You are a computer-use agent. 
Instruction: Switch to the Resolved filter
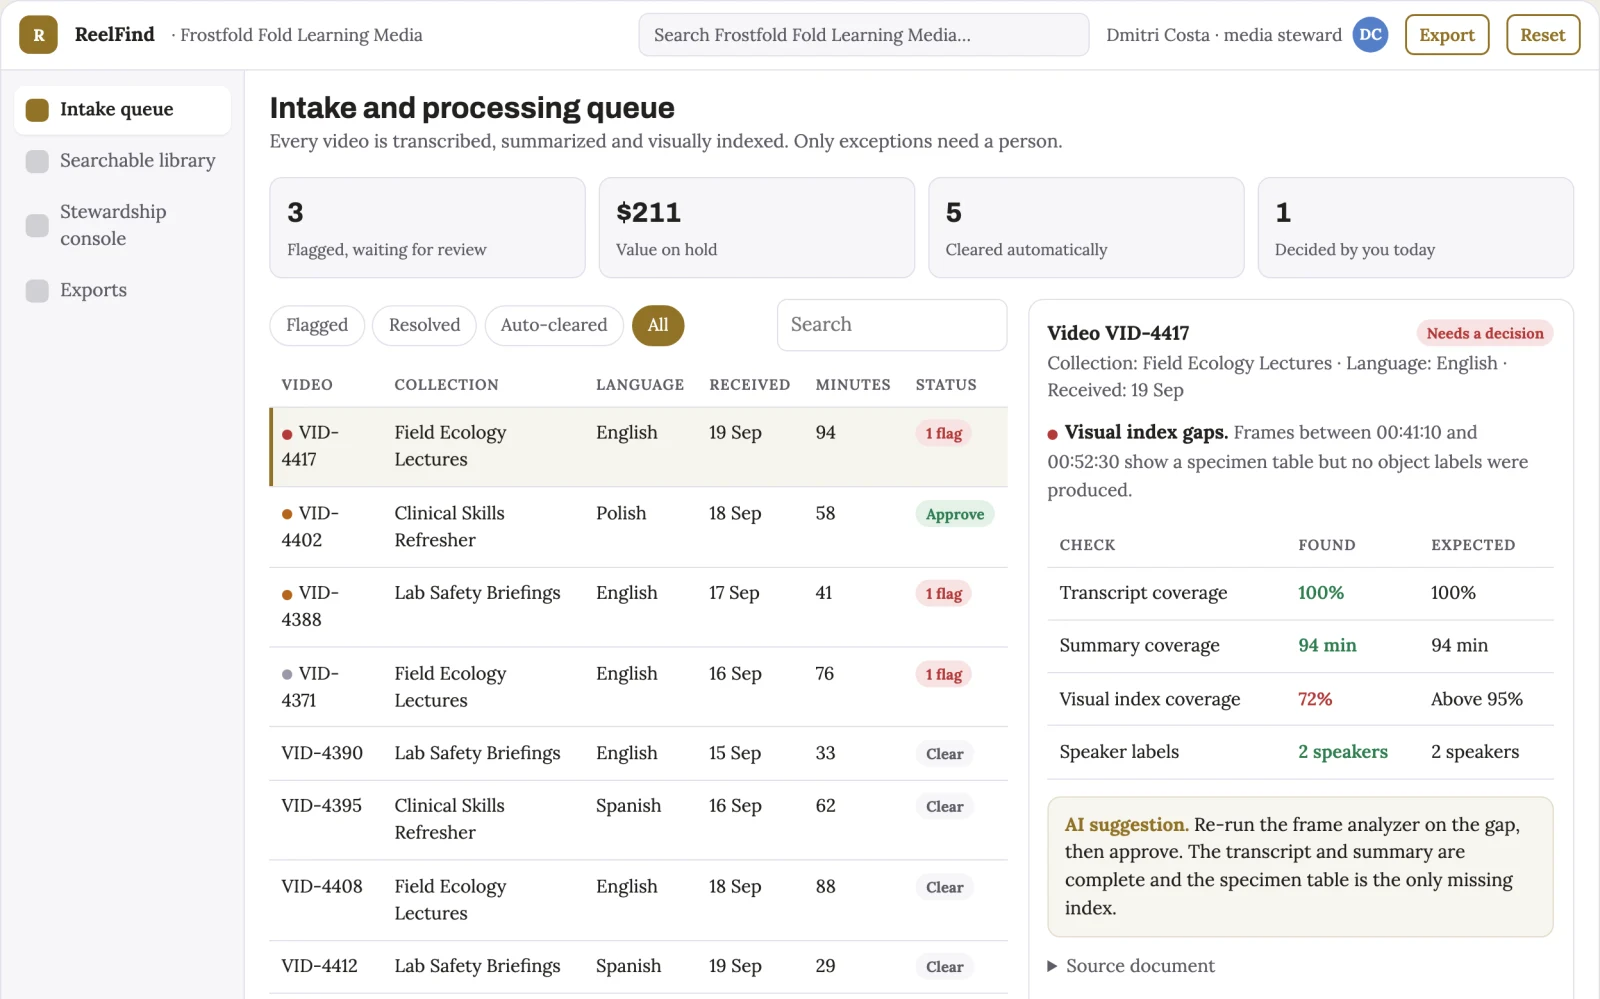[425, 325]
